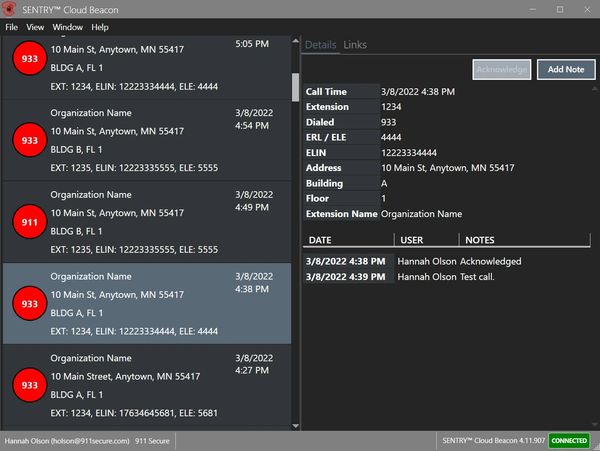Click the '3/8/2022 4:27 PM' call timestamp

tap(254, 364)
